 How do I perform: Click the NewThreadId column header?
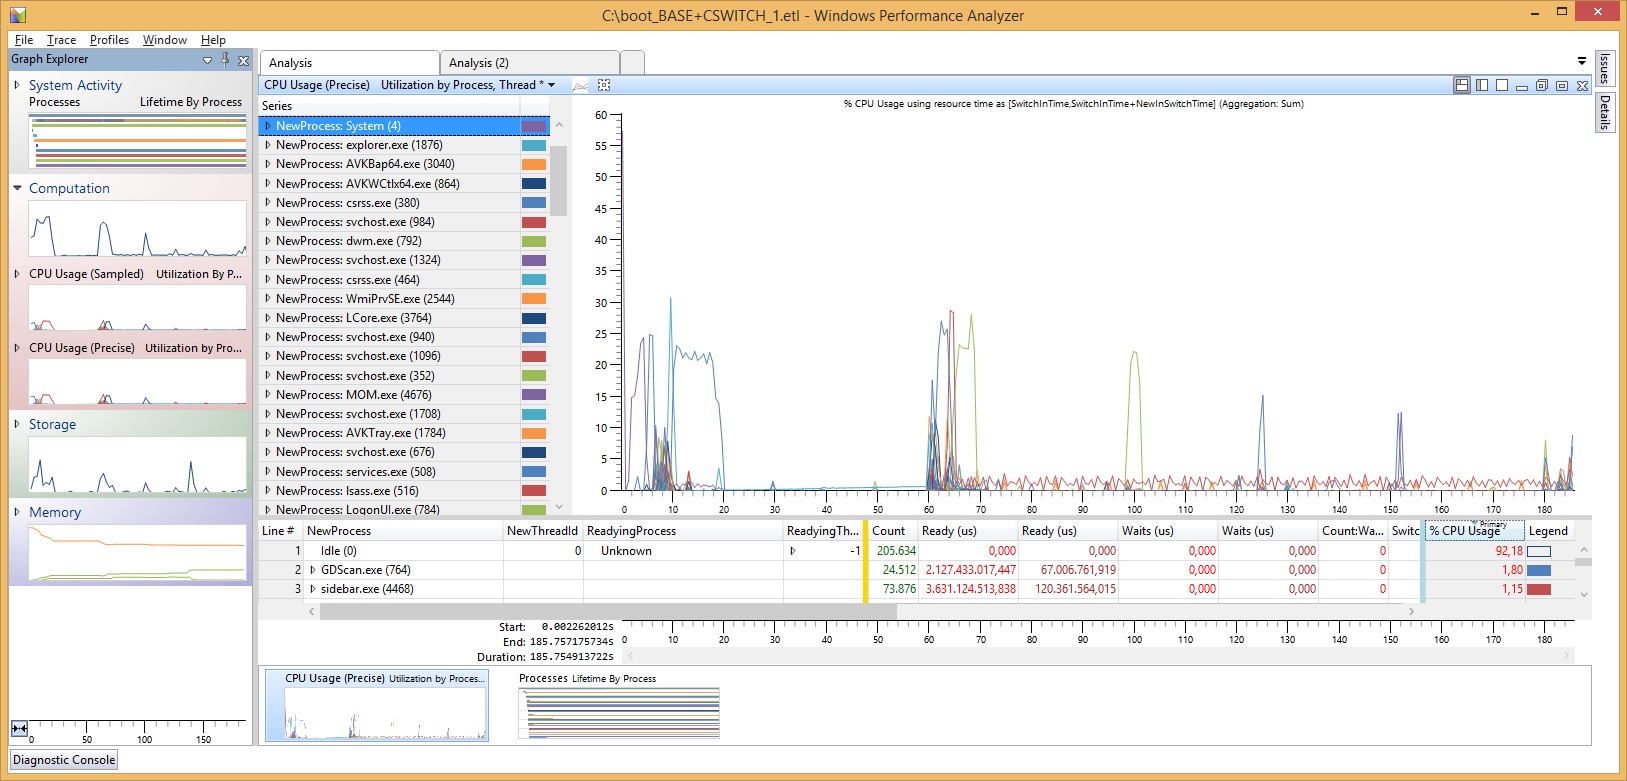(542, 531)
